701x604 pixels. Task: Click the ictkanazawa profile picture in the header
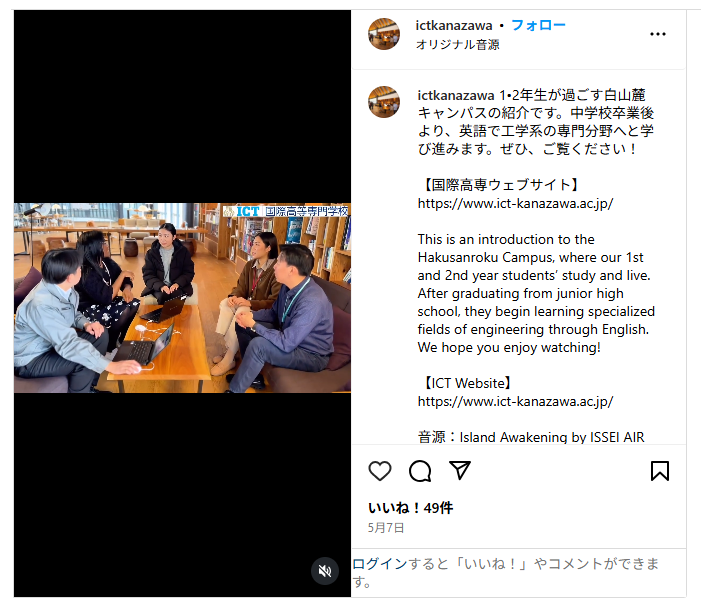(384, 34)
